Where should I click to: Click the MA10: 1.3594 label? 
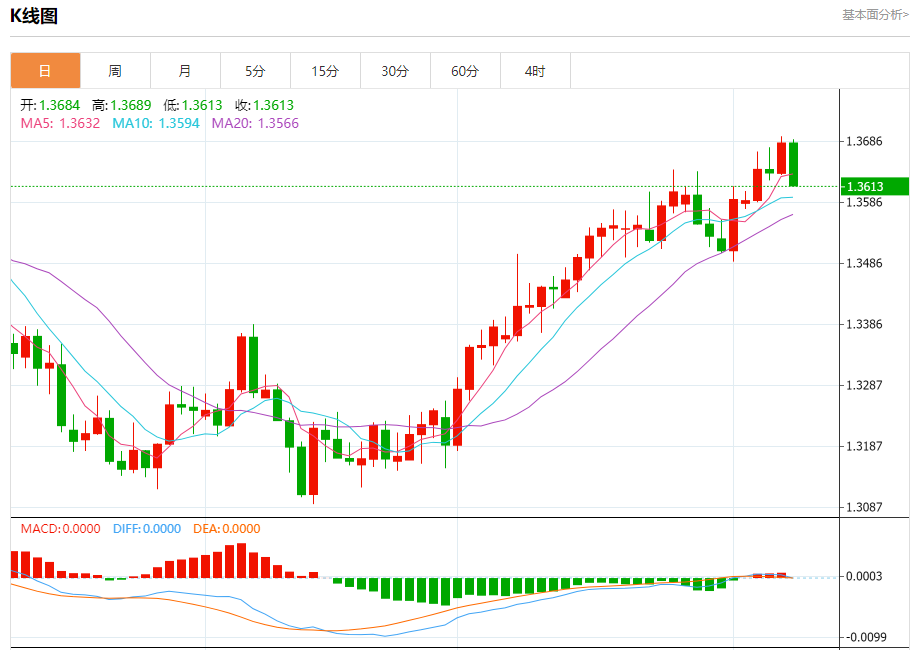[156, 123]
